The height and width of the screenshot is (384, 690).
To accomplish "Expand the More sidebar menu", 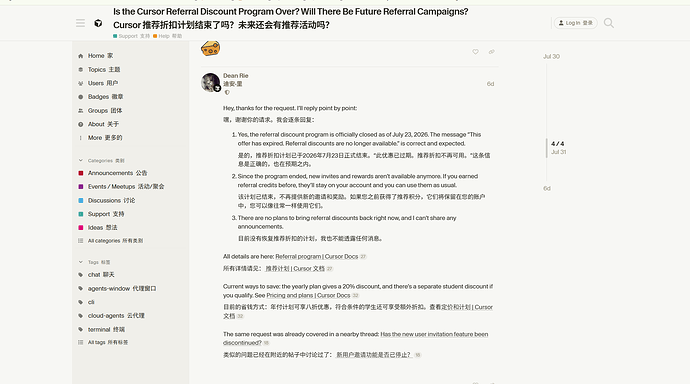I will 131,138.
